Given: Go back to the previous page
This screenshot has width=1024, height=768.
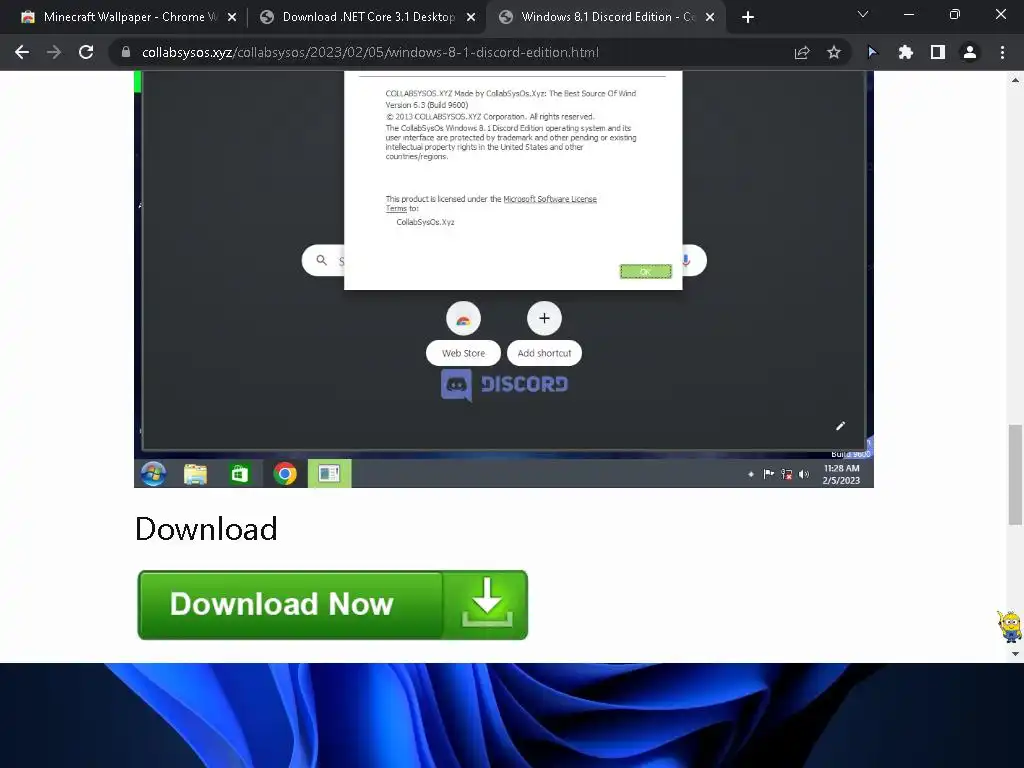Looking at the screenshot, I should 22,52.
